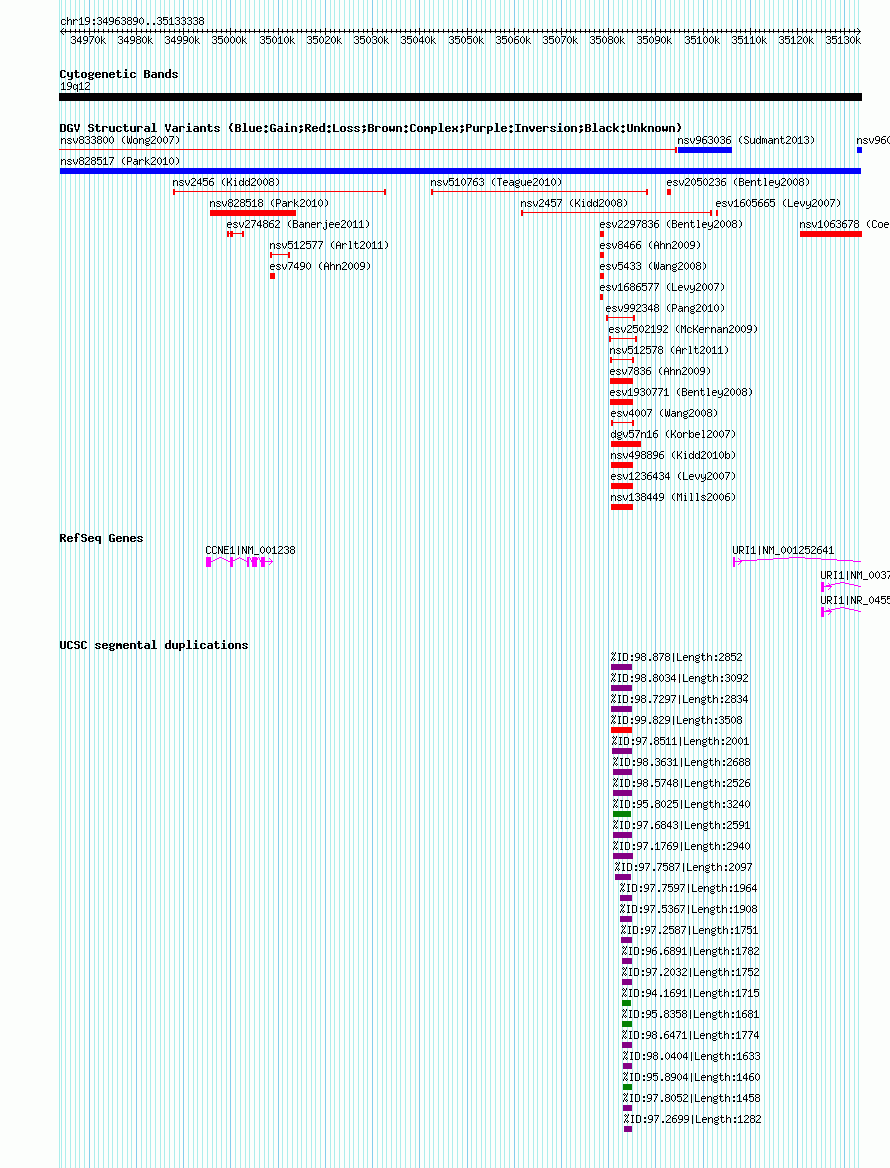Open esv992348 (Pang2010) variant
Screen dimensions: 890x1168
point(665,307)
